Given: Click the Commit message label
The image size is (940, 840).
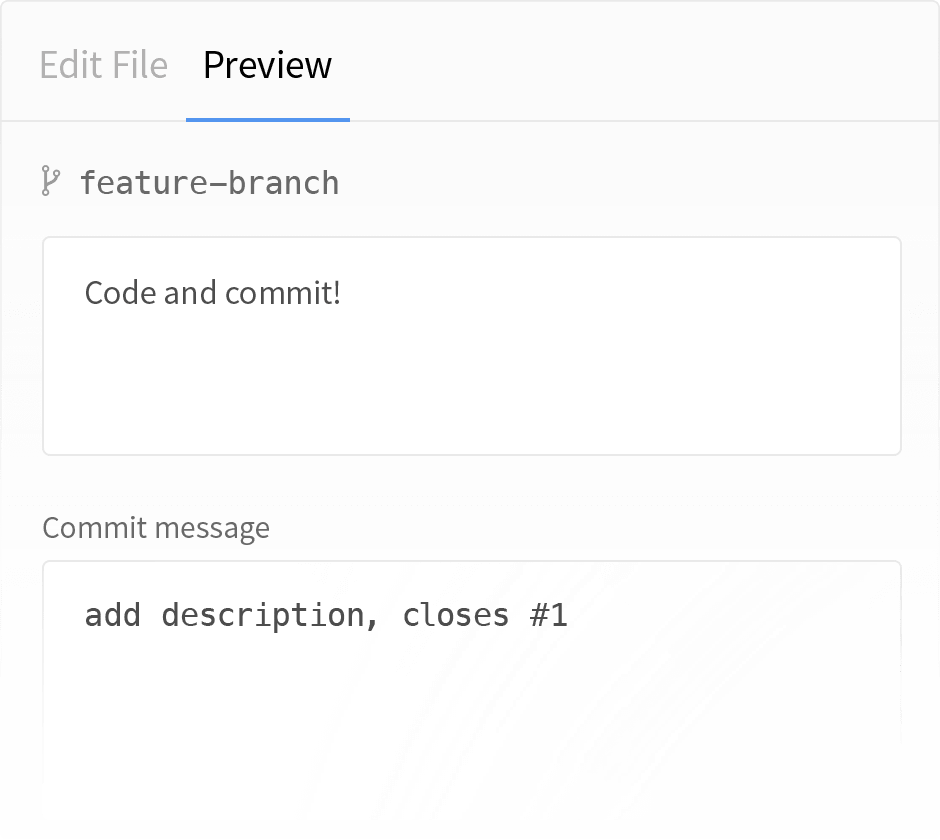Looking at the screenshot, I should (x=156, y=528).
